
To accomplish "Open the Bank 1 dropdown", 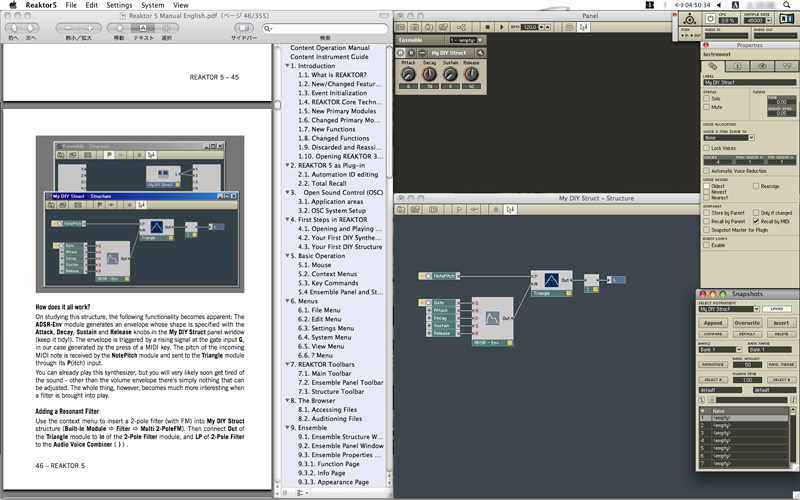I will coord(720,349).
